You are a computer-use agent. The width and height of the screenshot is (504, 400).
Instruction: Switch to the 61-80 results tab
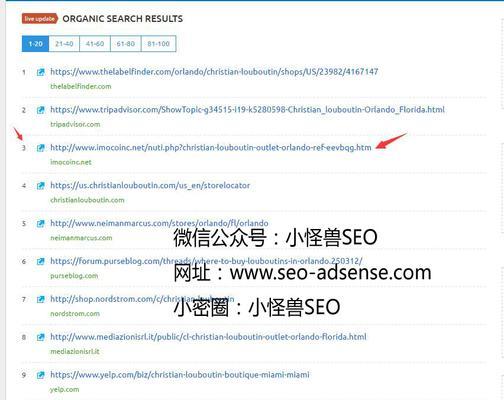click(126, 44)
